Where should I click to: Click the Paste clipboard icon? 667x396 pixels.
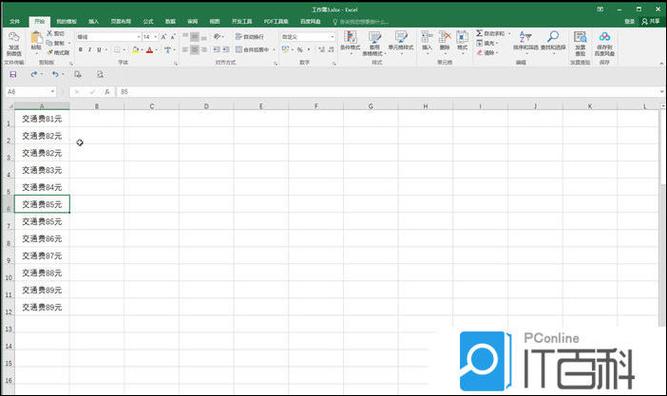[x=36, y=39]
